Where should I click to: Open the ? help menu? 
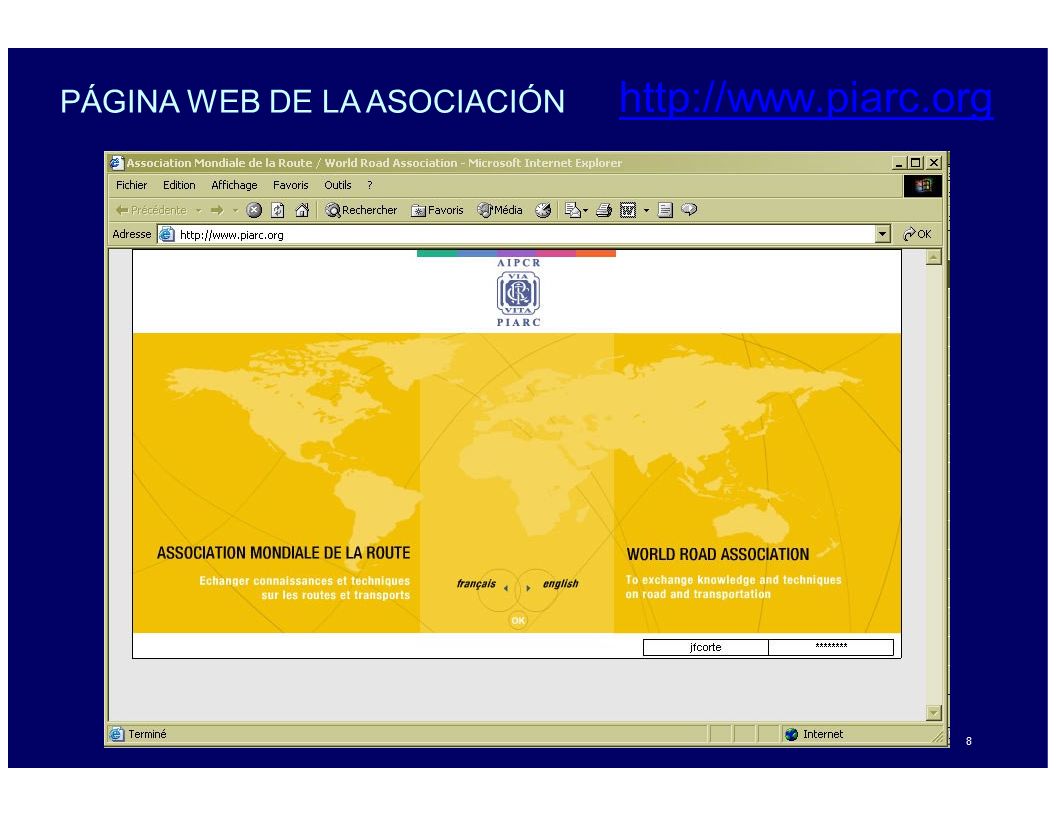pyautogui.click(x=370, y=185)
